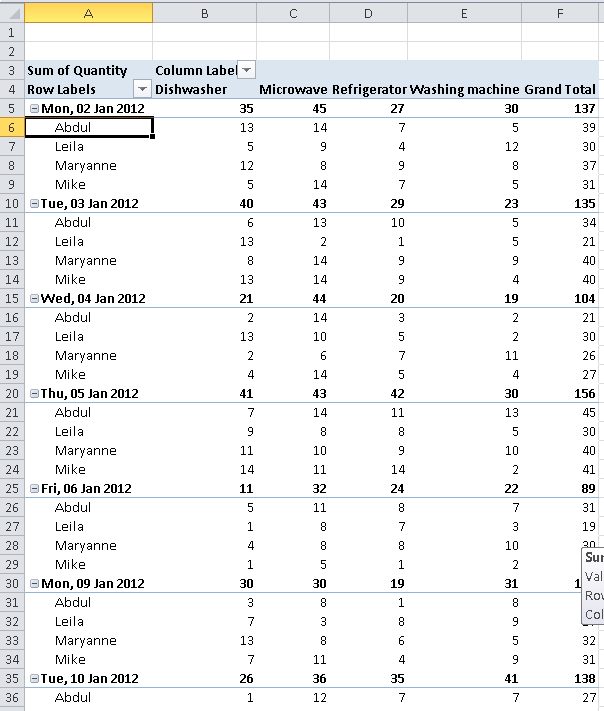604x711 pixels.
Task: Select Maryanne cell in row 8
Action: [x=89, y=166]
